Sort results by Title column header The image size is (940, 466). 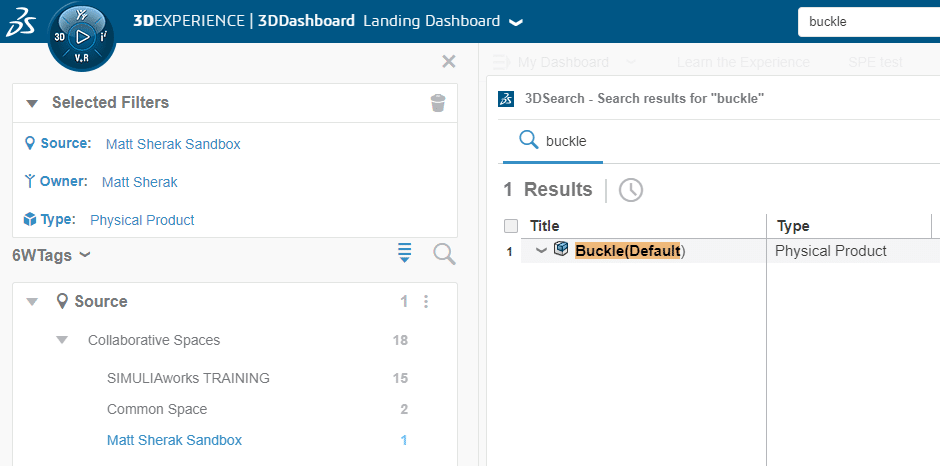[545, 226]
